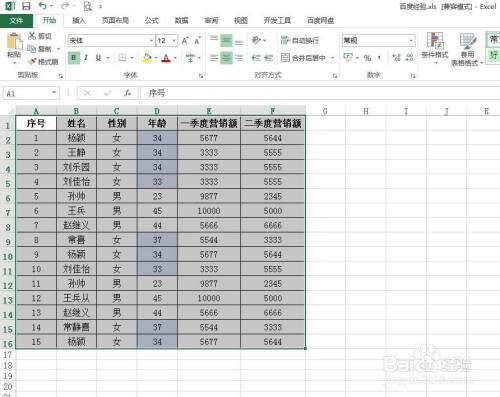Open the font size dropdown showing 12
The image size is (500, 397).
pyautogui.click(x=174, y=41)
